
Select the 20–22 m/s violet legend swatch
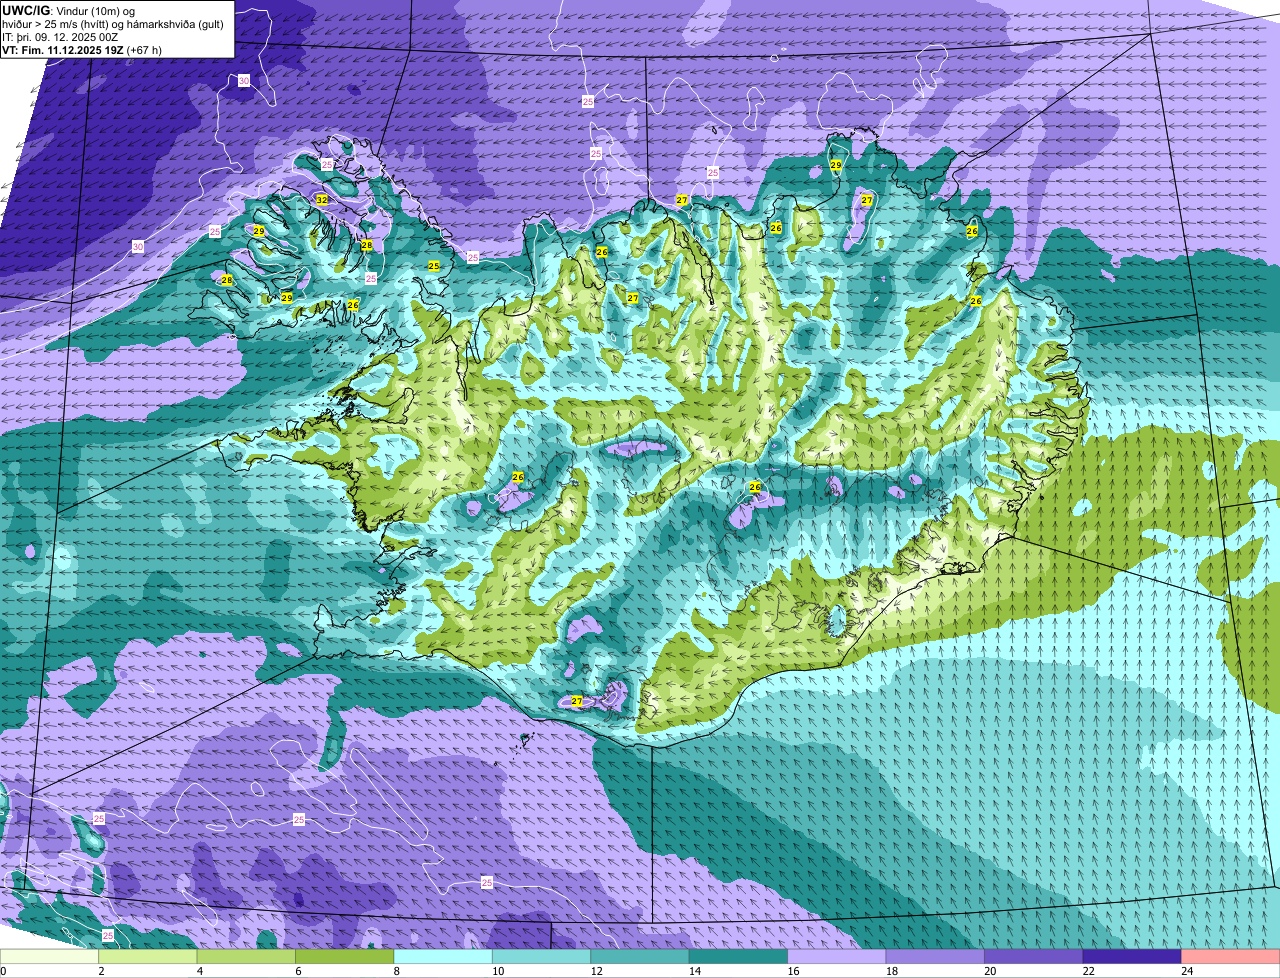point(1034,957)
